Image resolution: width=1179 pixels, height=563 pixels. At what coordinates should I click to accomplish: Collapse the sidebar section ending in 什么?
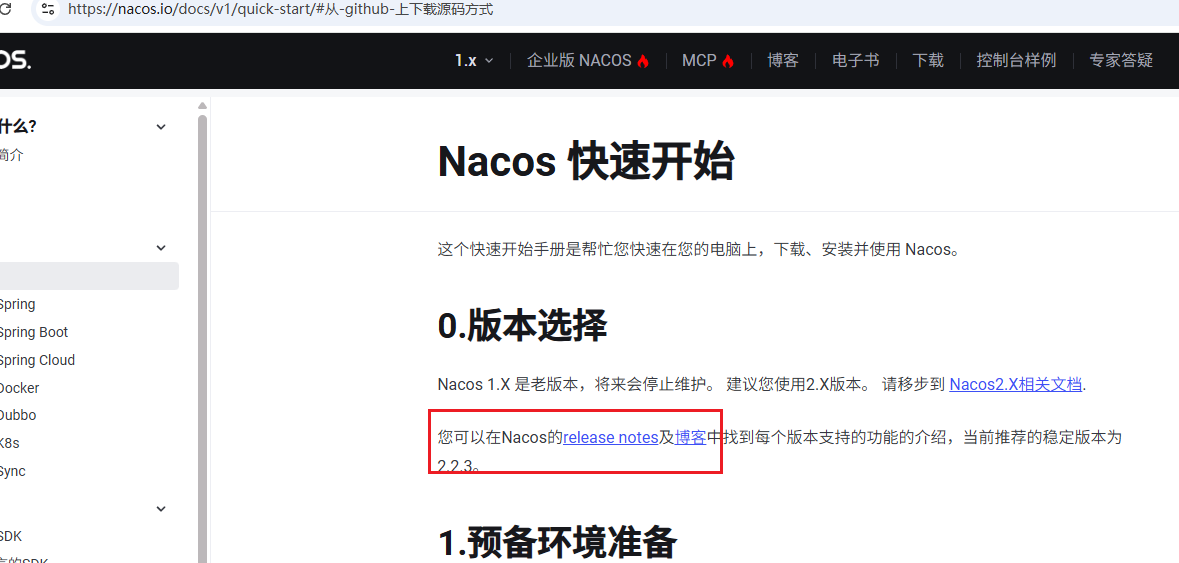tap(160, 127)
